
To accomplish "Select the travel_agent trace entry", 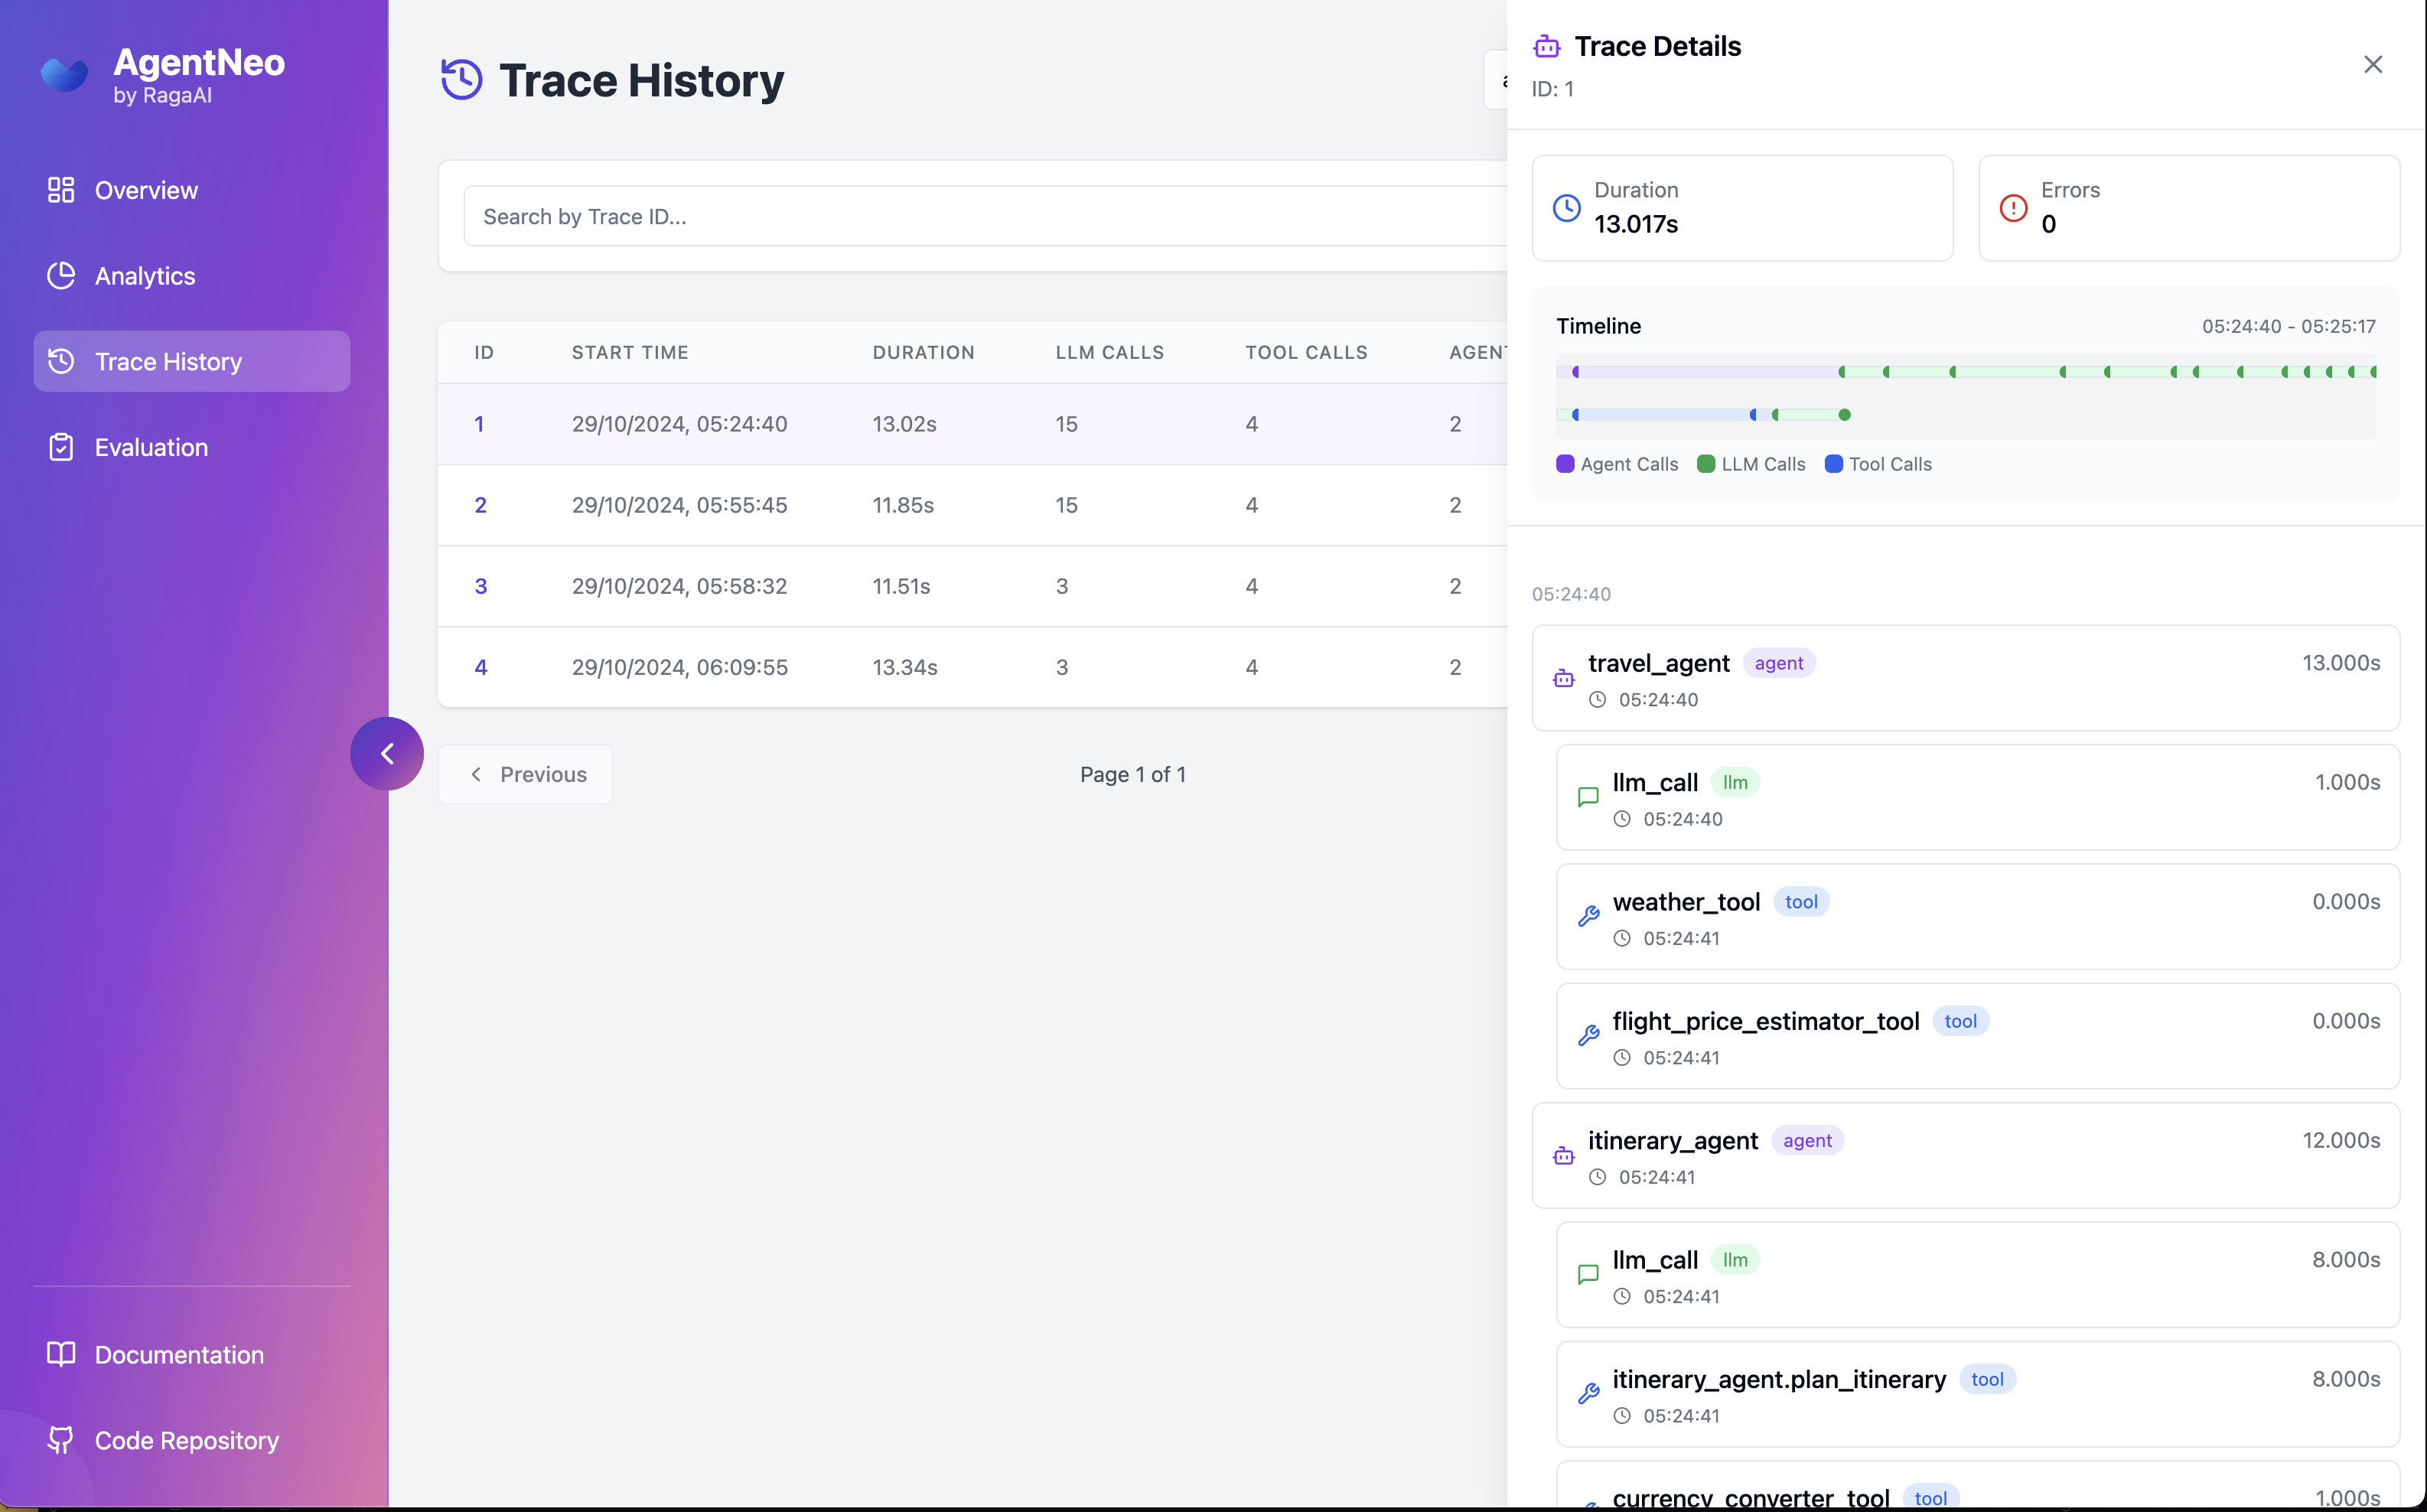I will [1965, 678].
